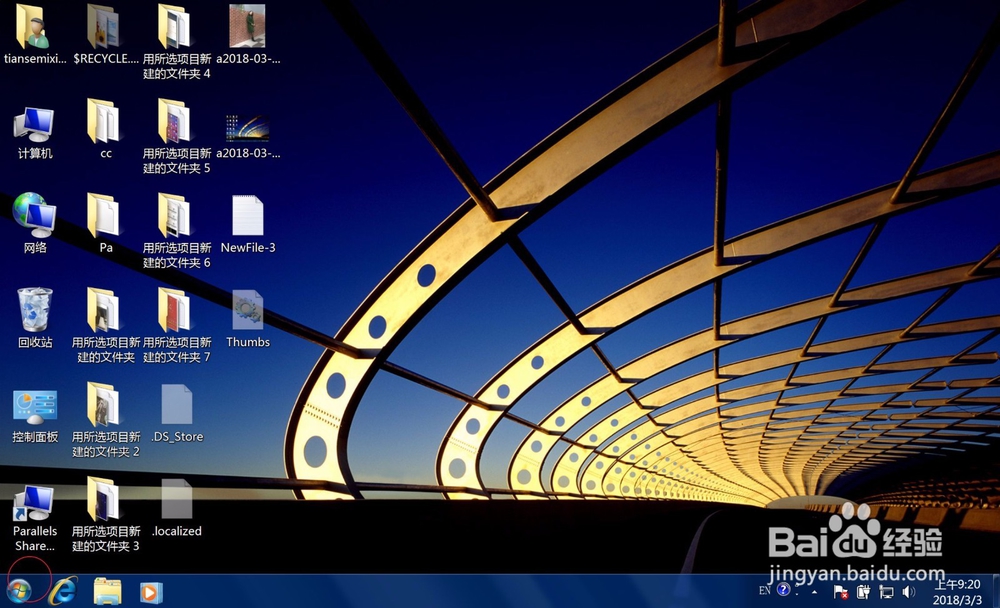Select the a2018-03 image with brick wall
The image size is (1000, 608).
point(247,27)
